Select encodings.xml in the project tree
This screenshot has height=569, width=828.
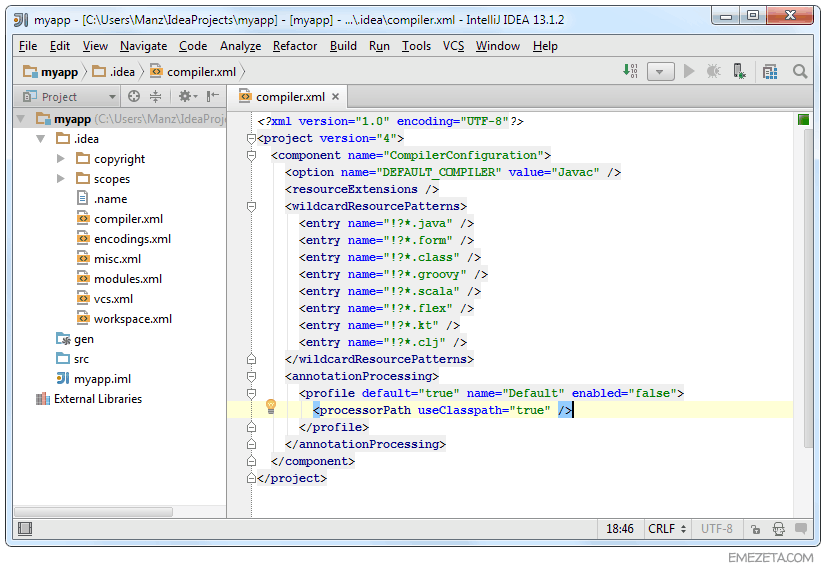coord(124,239)
